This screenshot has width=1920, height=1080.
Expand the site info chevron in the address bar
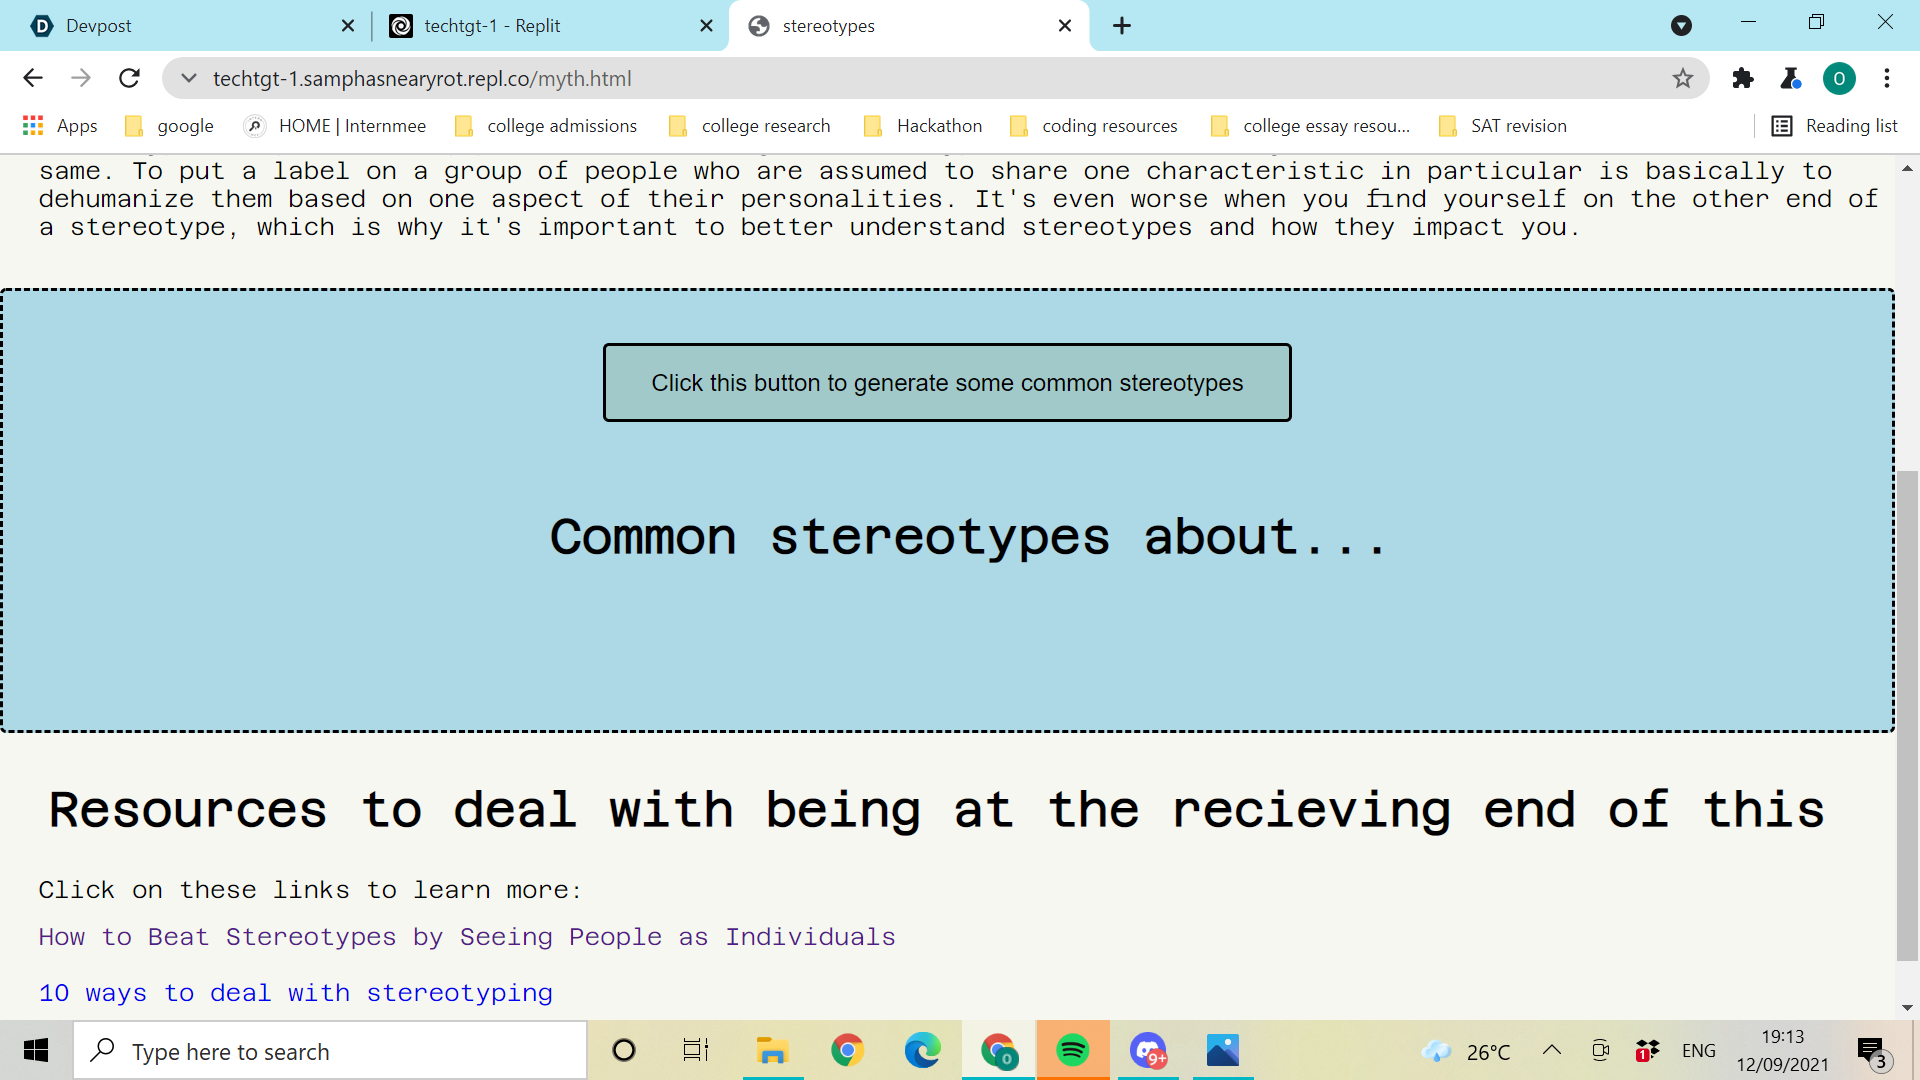[x=188, y=78]
